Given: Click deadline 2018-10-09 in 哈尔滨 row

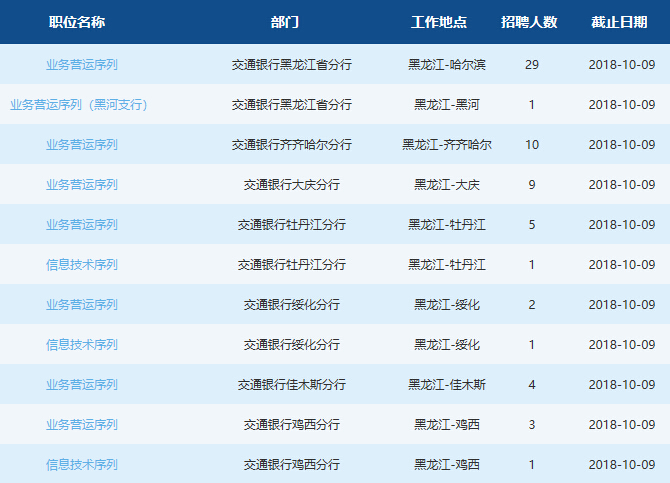Looking at the screenshot, I should tap(622, 65).
